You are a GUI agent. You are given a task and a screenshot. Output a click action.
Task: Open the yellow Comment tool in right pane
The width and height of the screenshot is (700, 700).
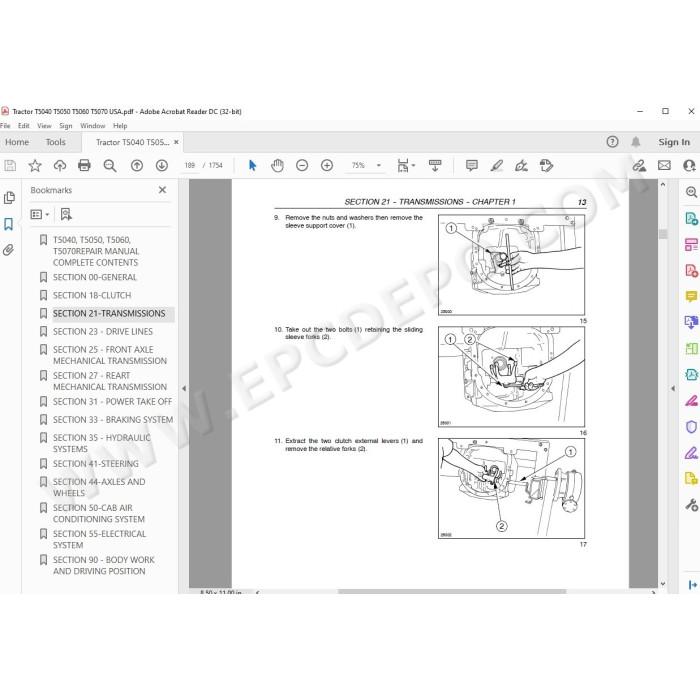coord(691,296)
